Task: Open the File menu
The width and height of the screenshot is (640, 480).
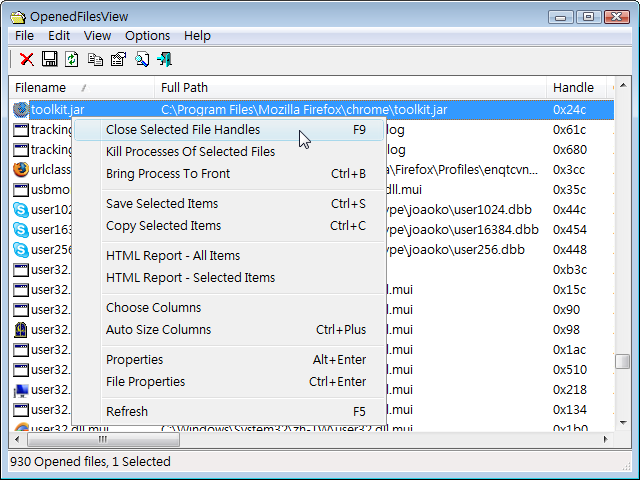Action: 24,36
